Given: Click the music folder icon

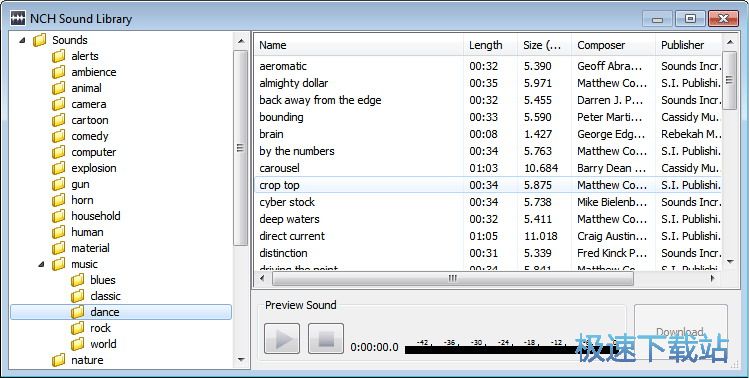Looking at the screenshot, I should [59, 264].
